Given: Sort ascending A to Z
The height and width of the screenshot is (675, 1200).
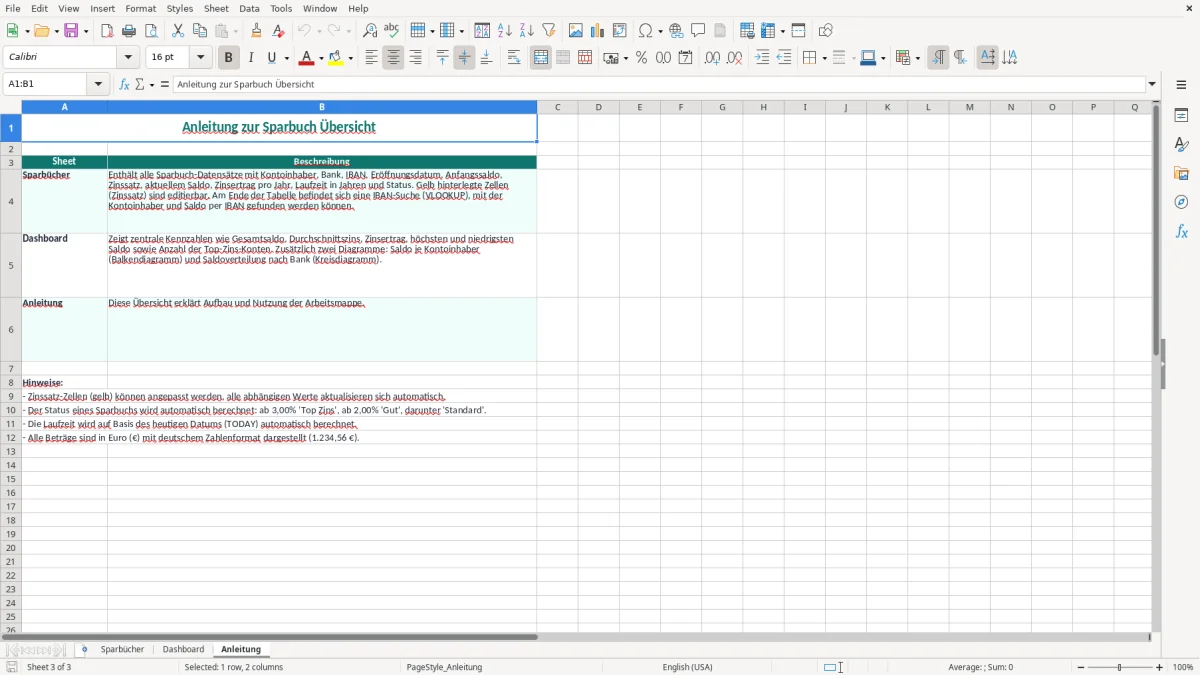Looking at the screenshot, I should pos(504,31).
